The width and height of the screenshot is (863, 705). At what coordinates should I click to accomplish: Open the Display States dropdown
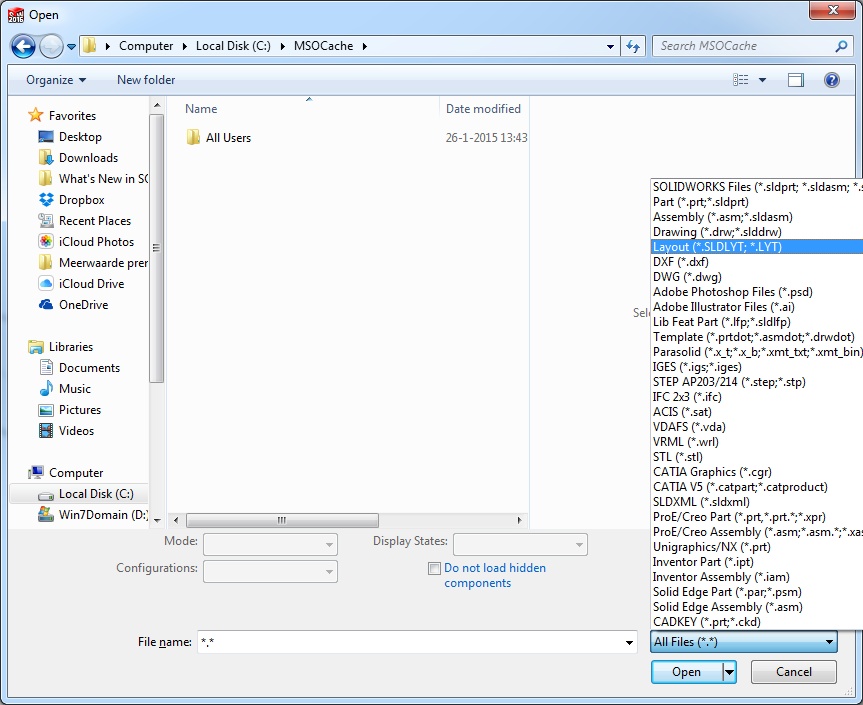pos(520,544)
